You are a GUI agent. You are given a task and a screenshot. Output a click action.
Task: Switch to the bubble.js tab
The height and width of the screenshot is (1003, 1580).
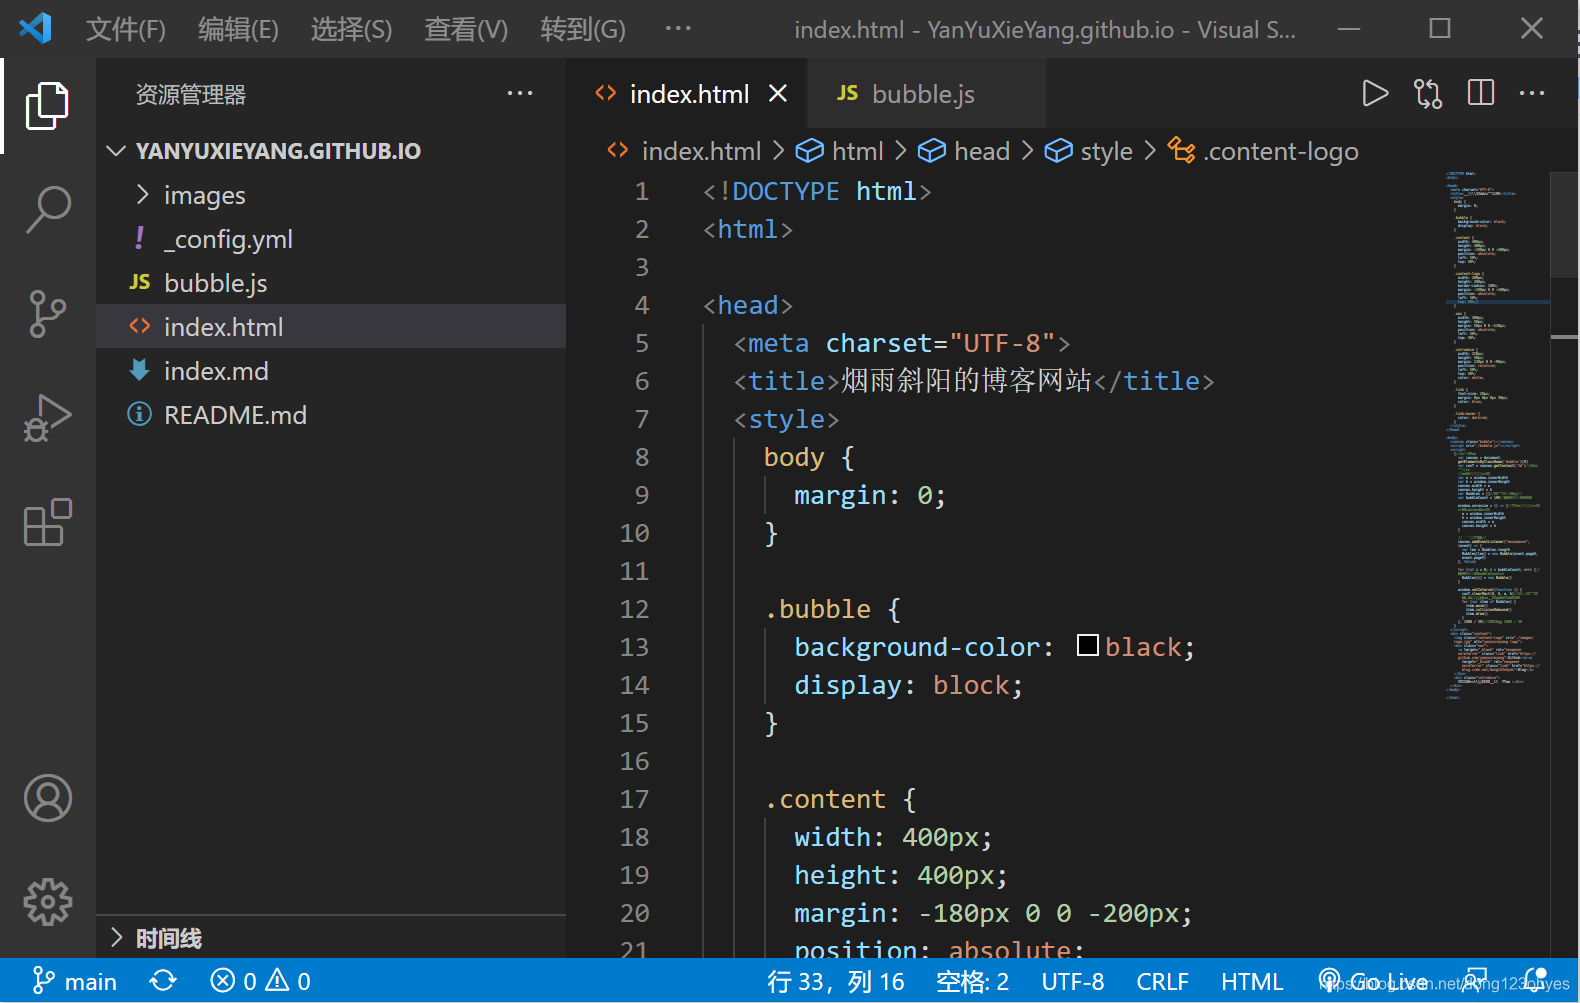pos(922,94)
